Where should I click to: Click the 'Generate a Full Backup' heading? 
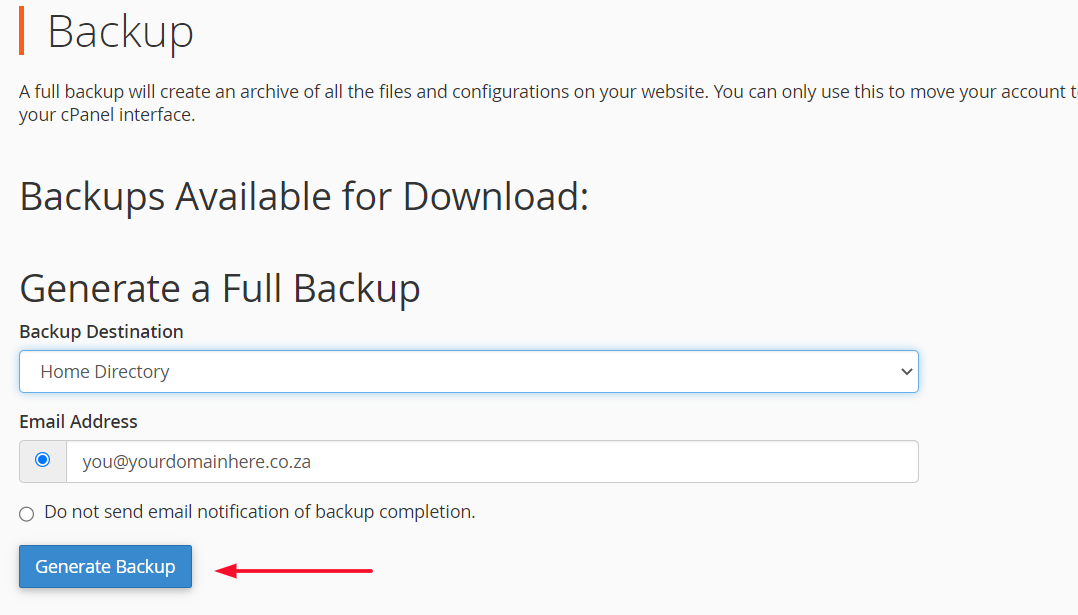point(220,288)
